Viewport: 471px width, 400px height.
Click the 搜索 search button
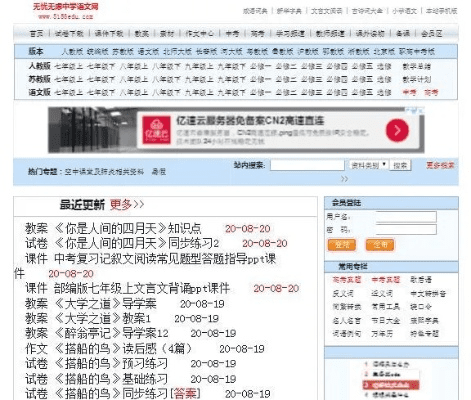pos(400,165)
